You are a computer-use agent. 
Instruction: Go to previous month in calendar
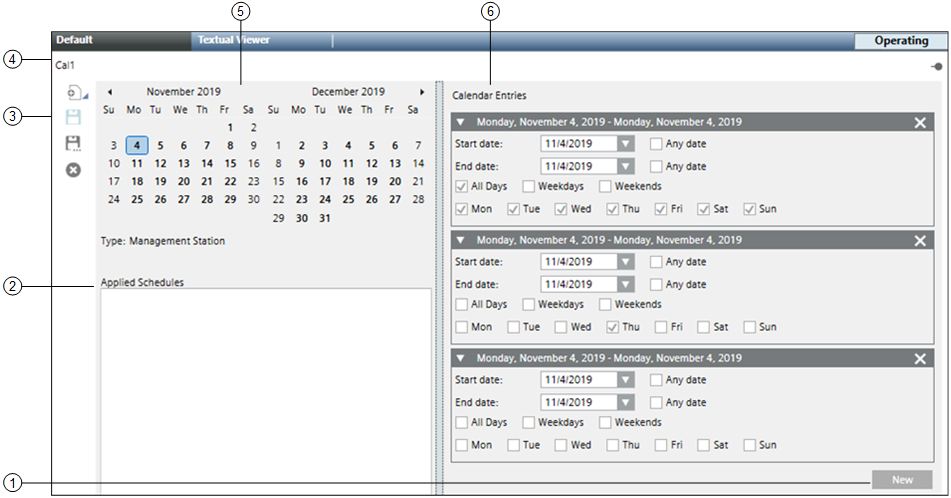point(109,92)
